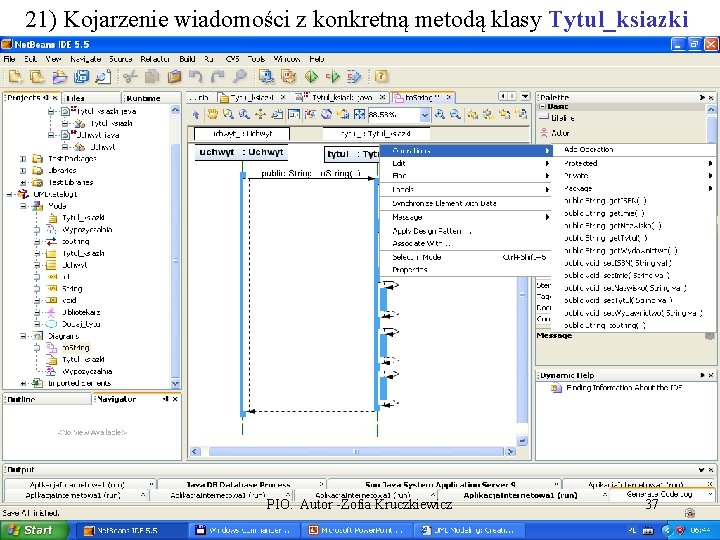The height and width of the screenshot is (540, 720).
Task: Click the Cut scissors icon
Action: pos(130,77)
